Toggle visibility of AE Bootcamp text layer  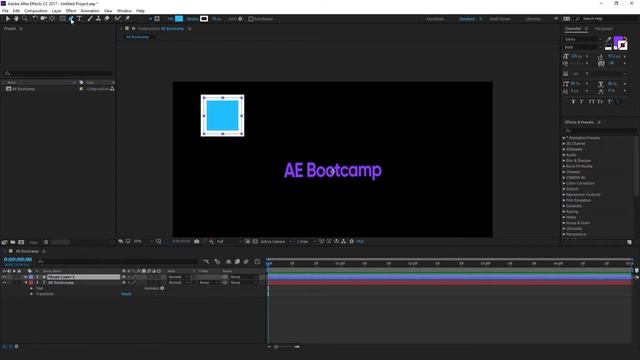(4, 282)
